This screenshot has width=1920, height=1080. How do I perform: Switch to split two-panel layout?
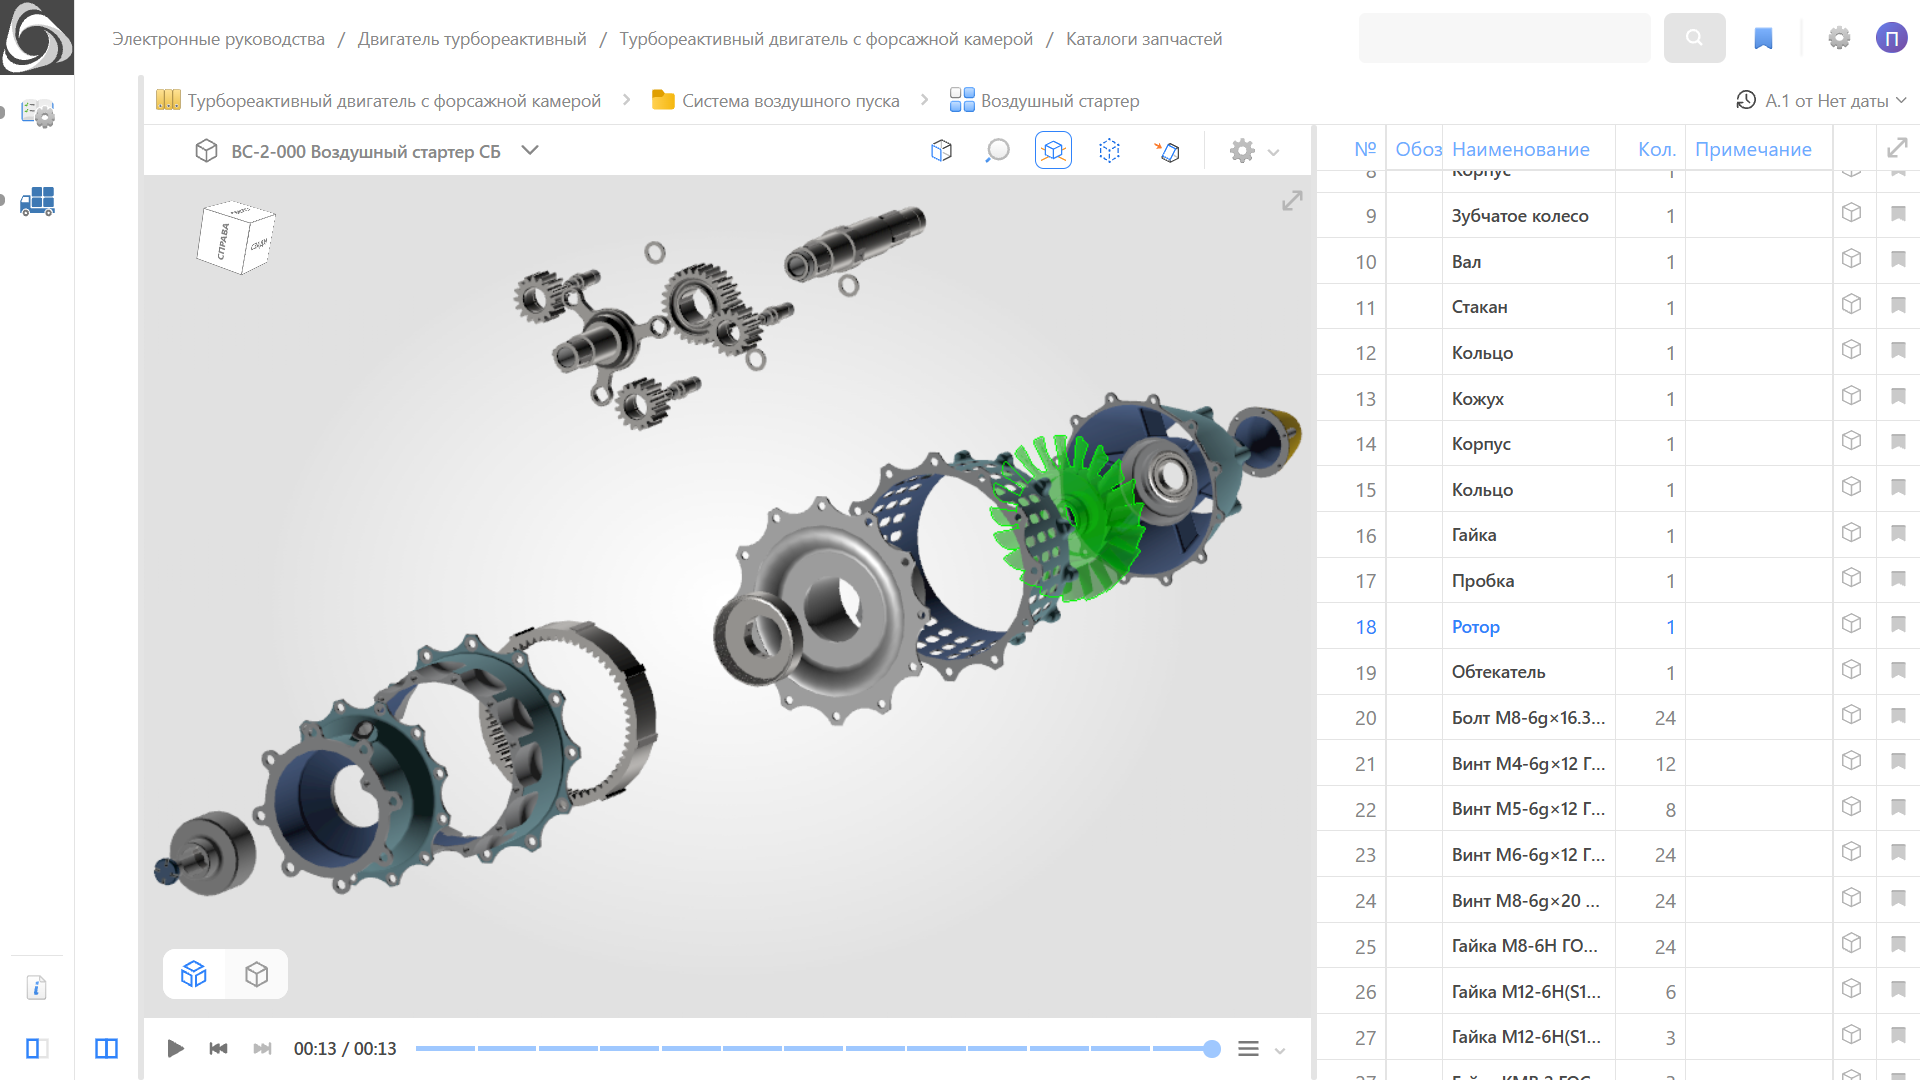tap(106, 1048)
